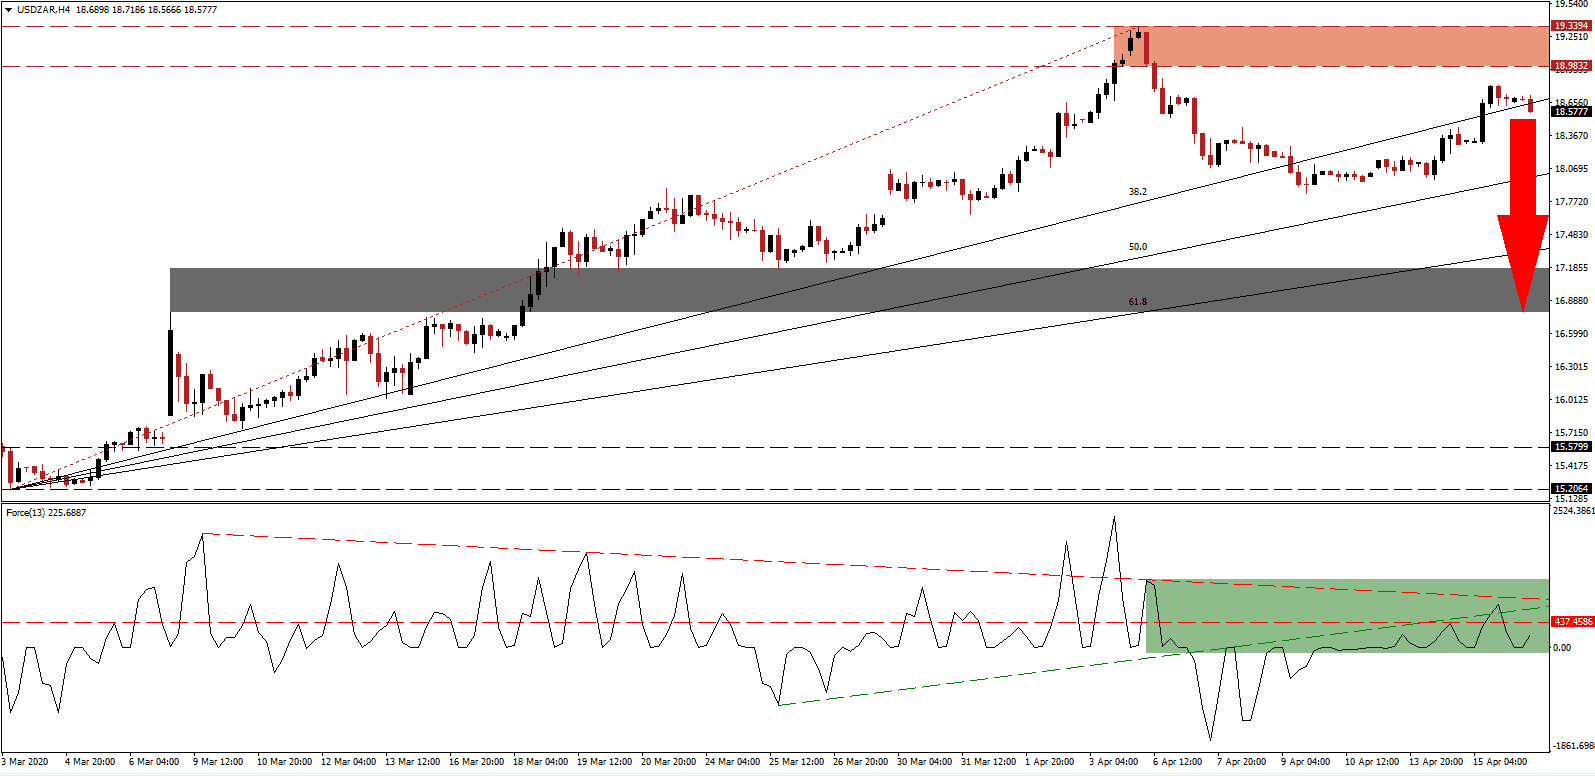This screenshot has width=1595, height=776.
Task: Click the 13 Apr 20:00 time label
Action: pyautogui.click(x=1436, y=762)
